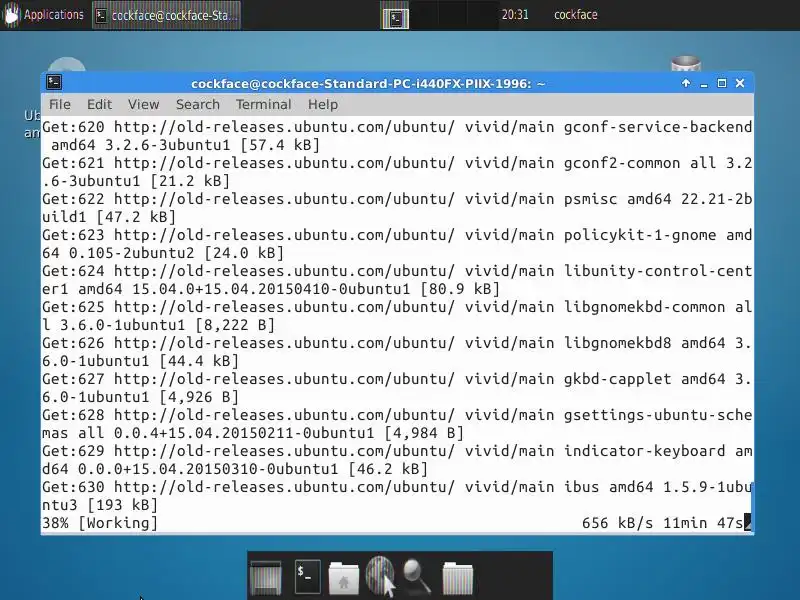Open the Search menu

197,105
